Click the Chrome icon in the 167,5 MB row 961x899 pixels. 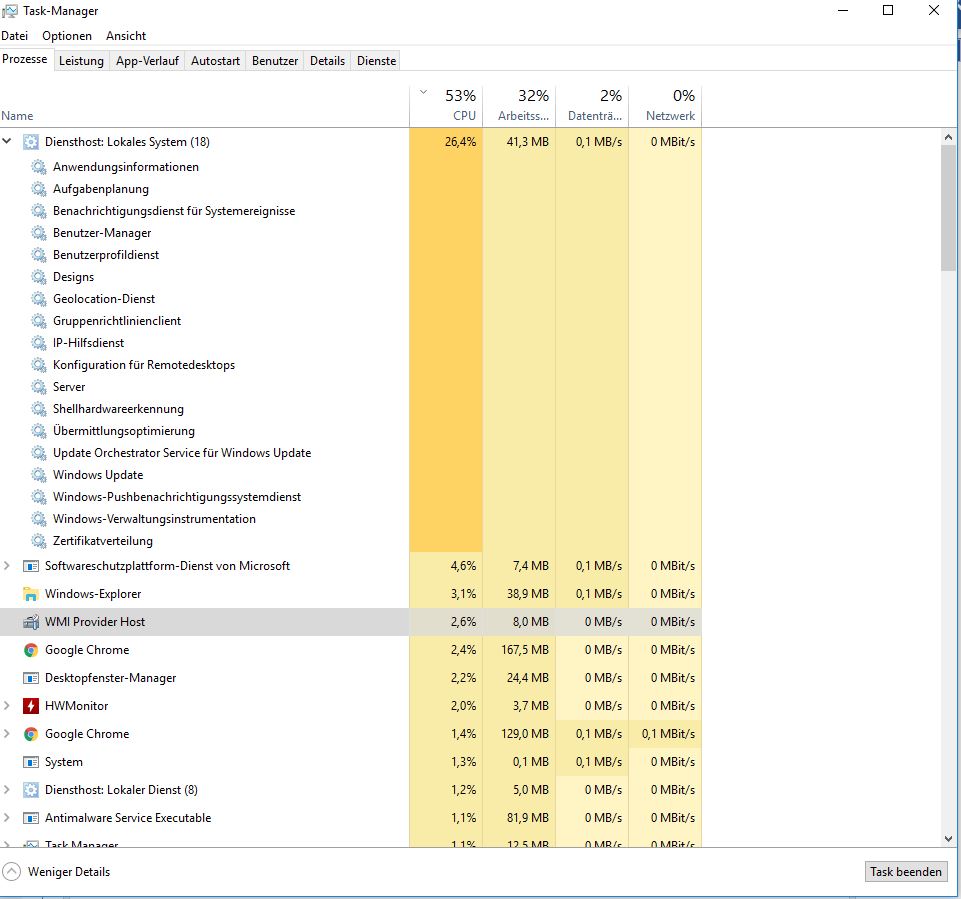[31, 650]
